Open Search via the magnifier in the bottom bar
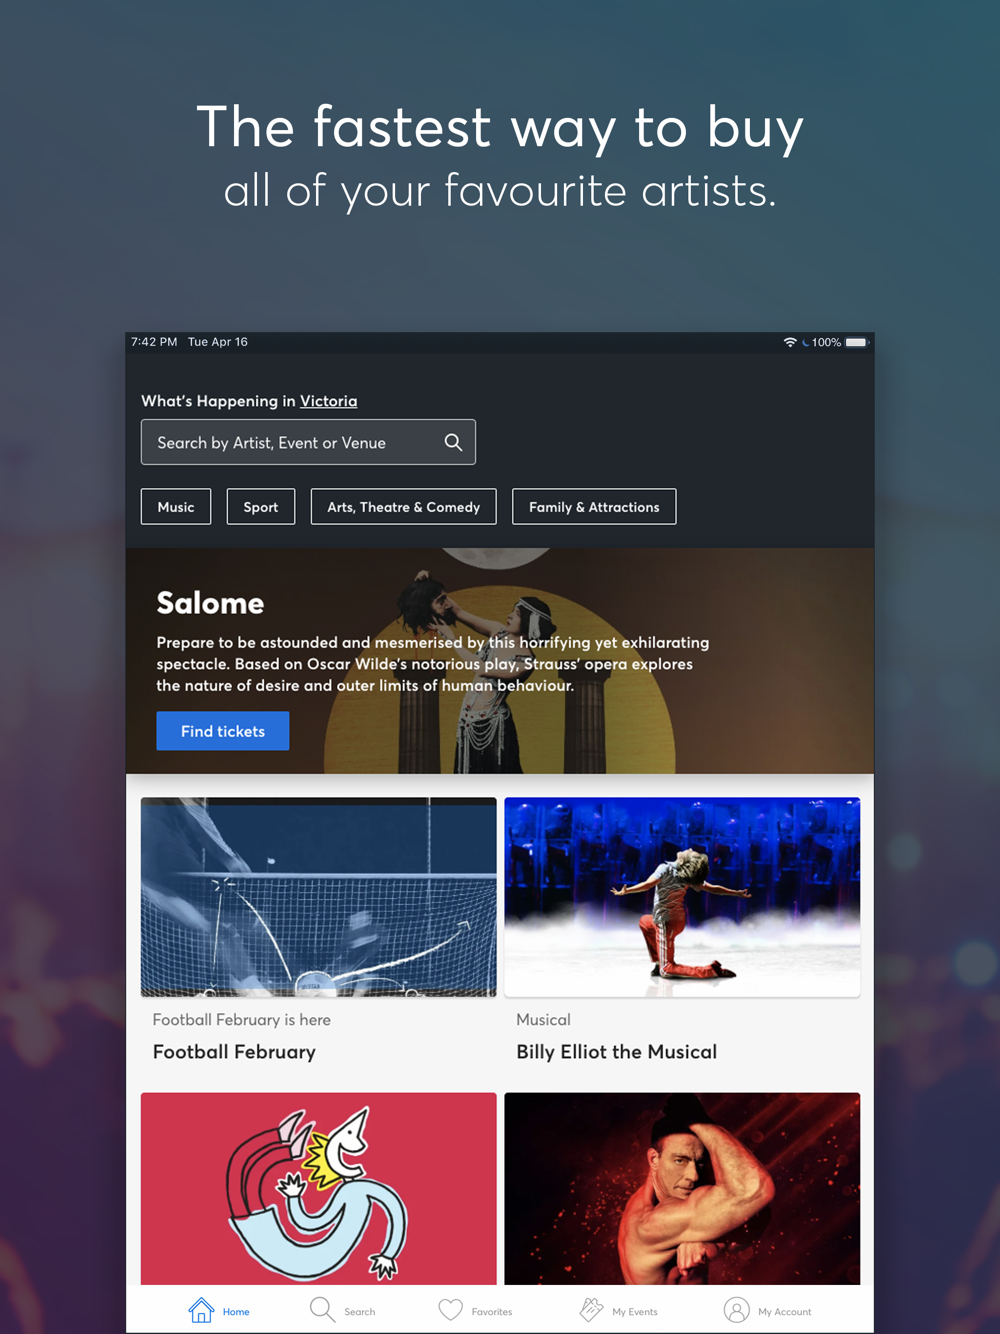1000x1334 pixels. pos(322,1310)
